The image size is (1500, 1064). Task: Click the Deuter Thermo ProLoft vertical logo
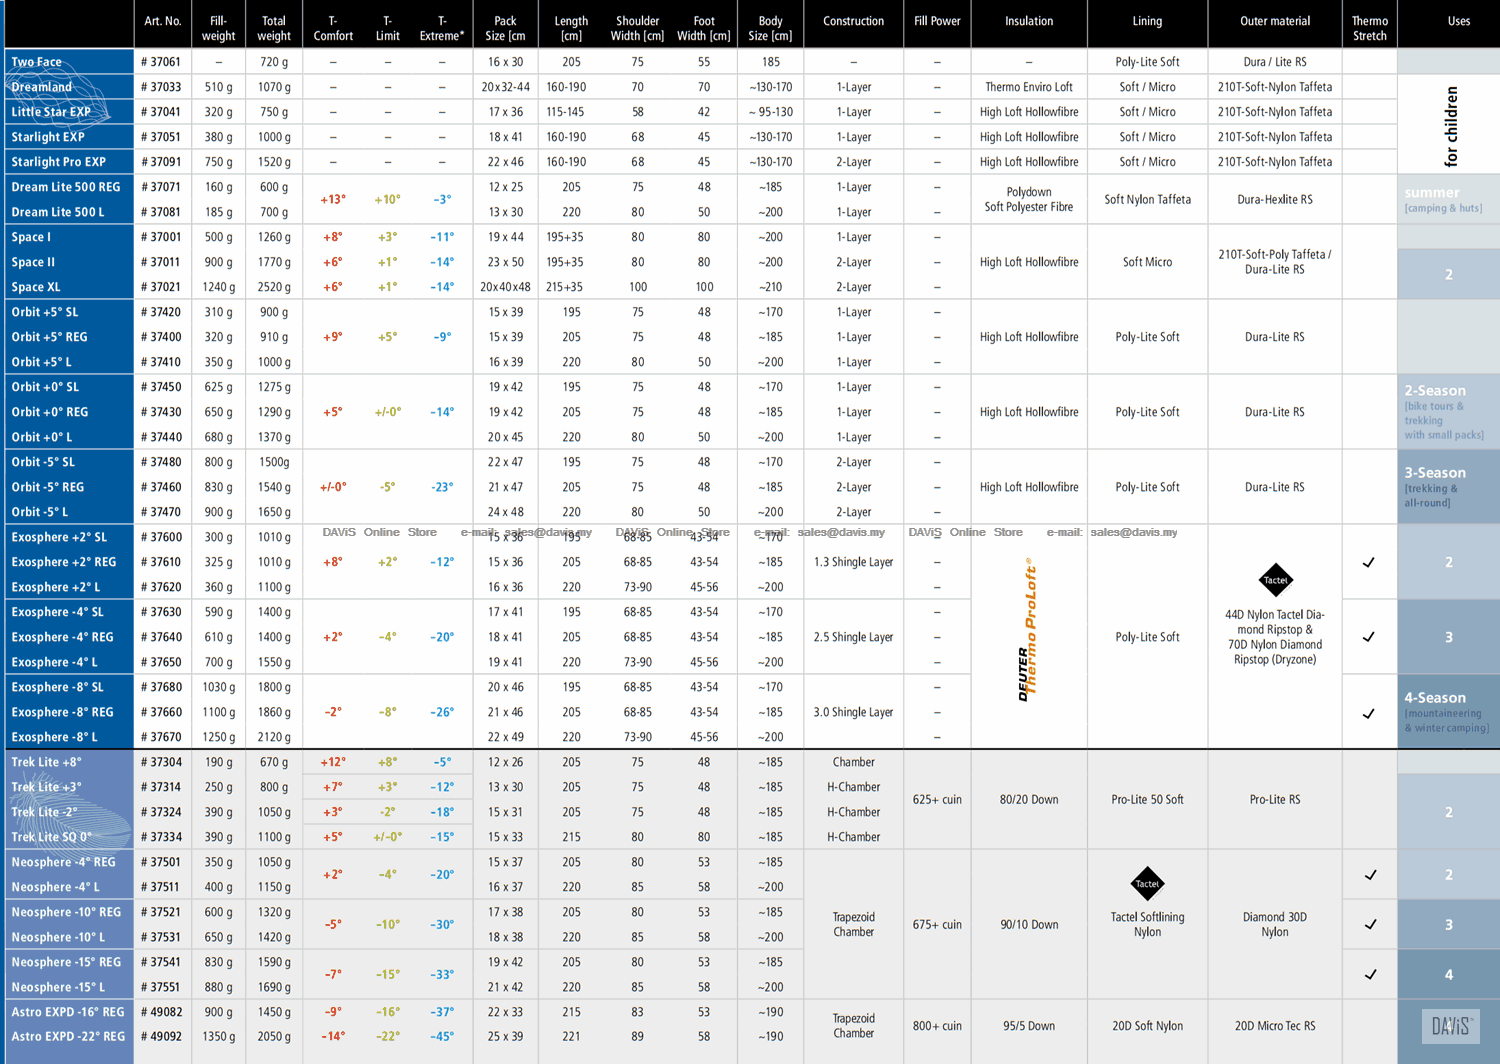pos(1028,630)
